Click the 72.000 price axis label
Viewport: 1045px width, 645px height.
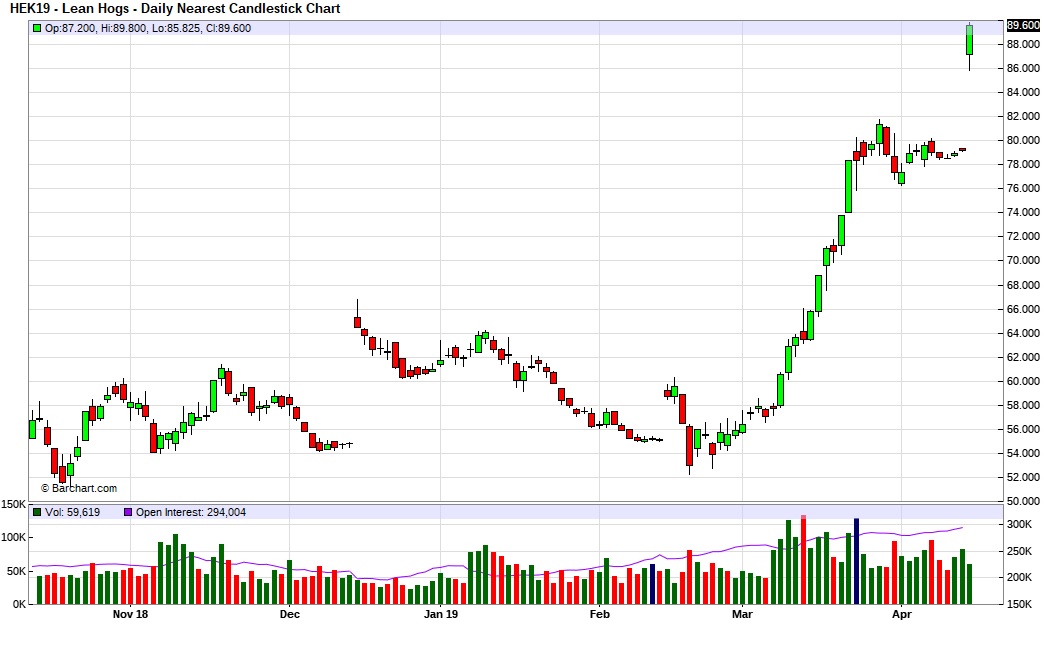1023,236
